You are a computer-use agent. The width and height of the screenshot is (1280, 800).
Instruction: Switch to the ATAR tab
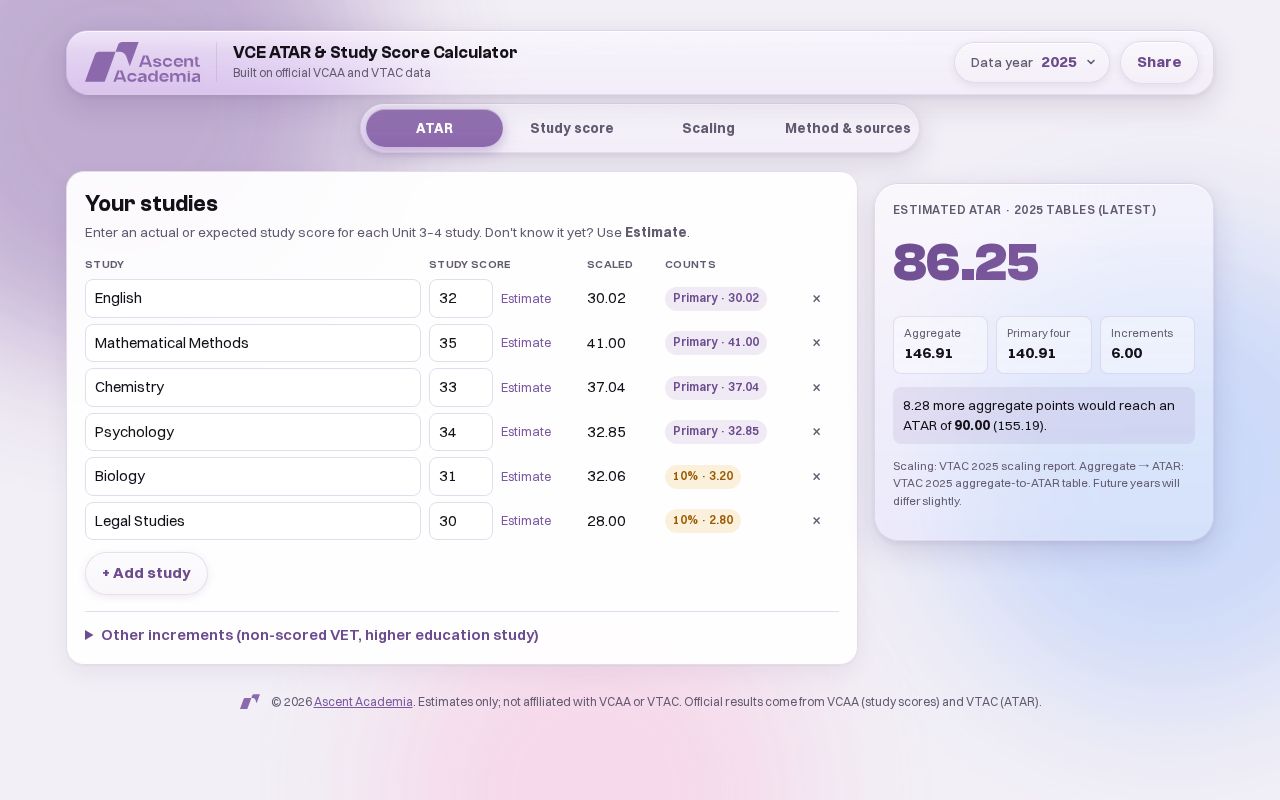click(x=434, y=128)
